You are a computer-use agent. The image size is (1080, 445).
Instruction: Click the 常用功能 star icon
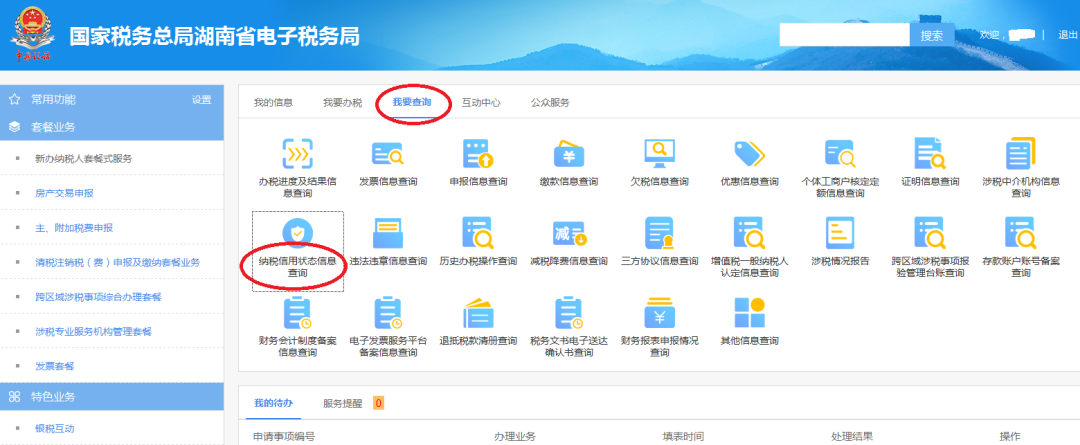pos(14,100)
